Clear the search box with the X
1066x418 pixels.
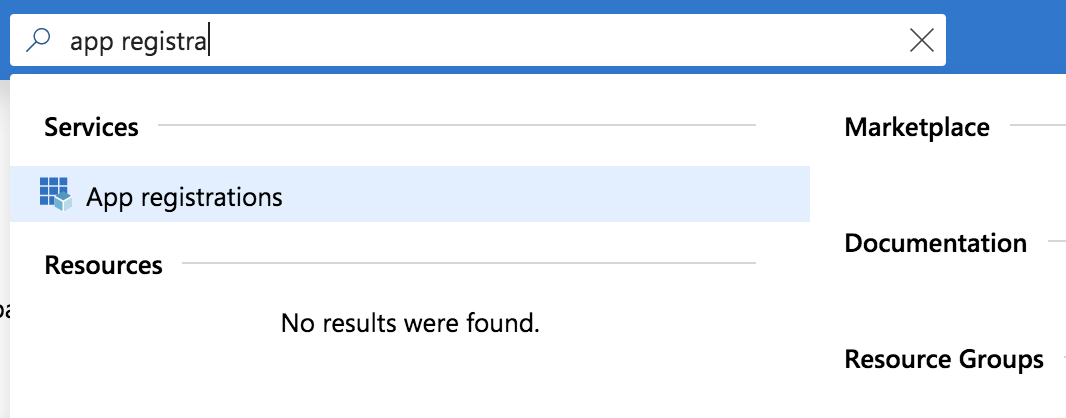click(921, 40)
